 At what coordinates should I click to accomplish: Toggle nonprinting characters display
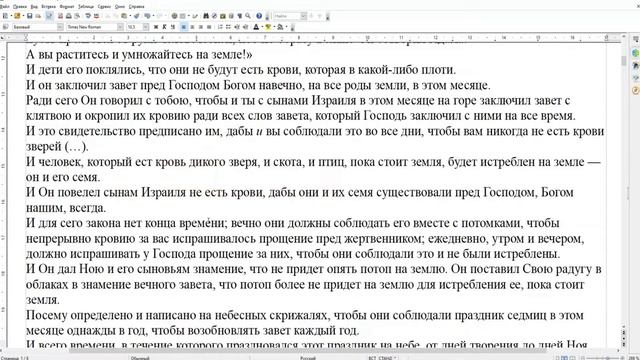(240, 16)
